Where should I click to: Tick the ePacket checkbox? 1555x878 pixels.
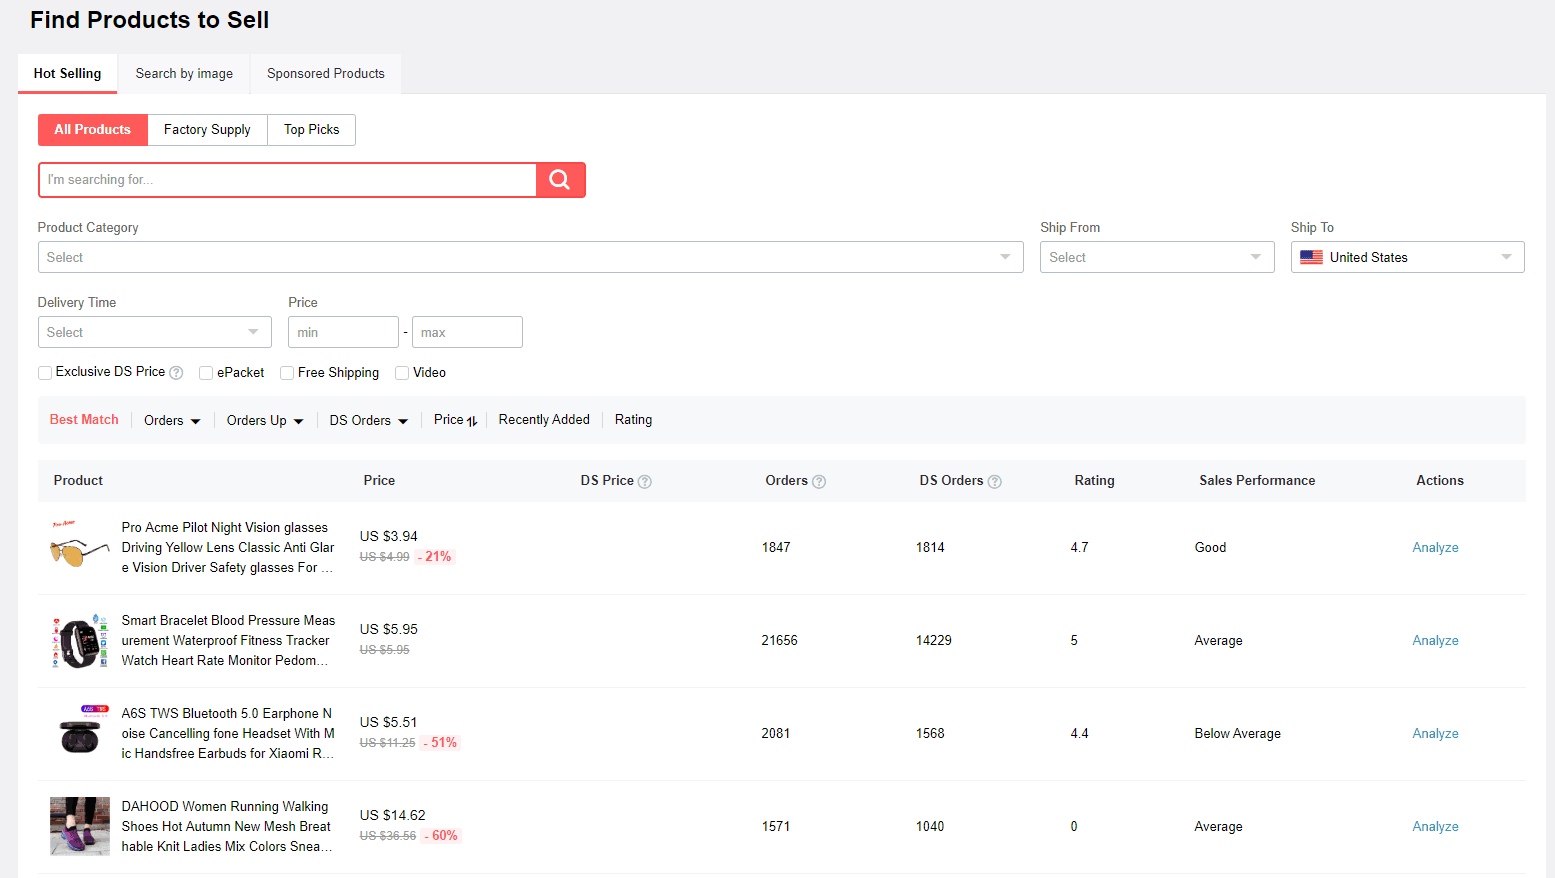(x=206, y=373)
